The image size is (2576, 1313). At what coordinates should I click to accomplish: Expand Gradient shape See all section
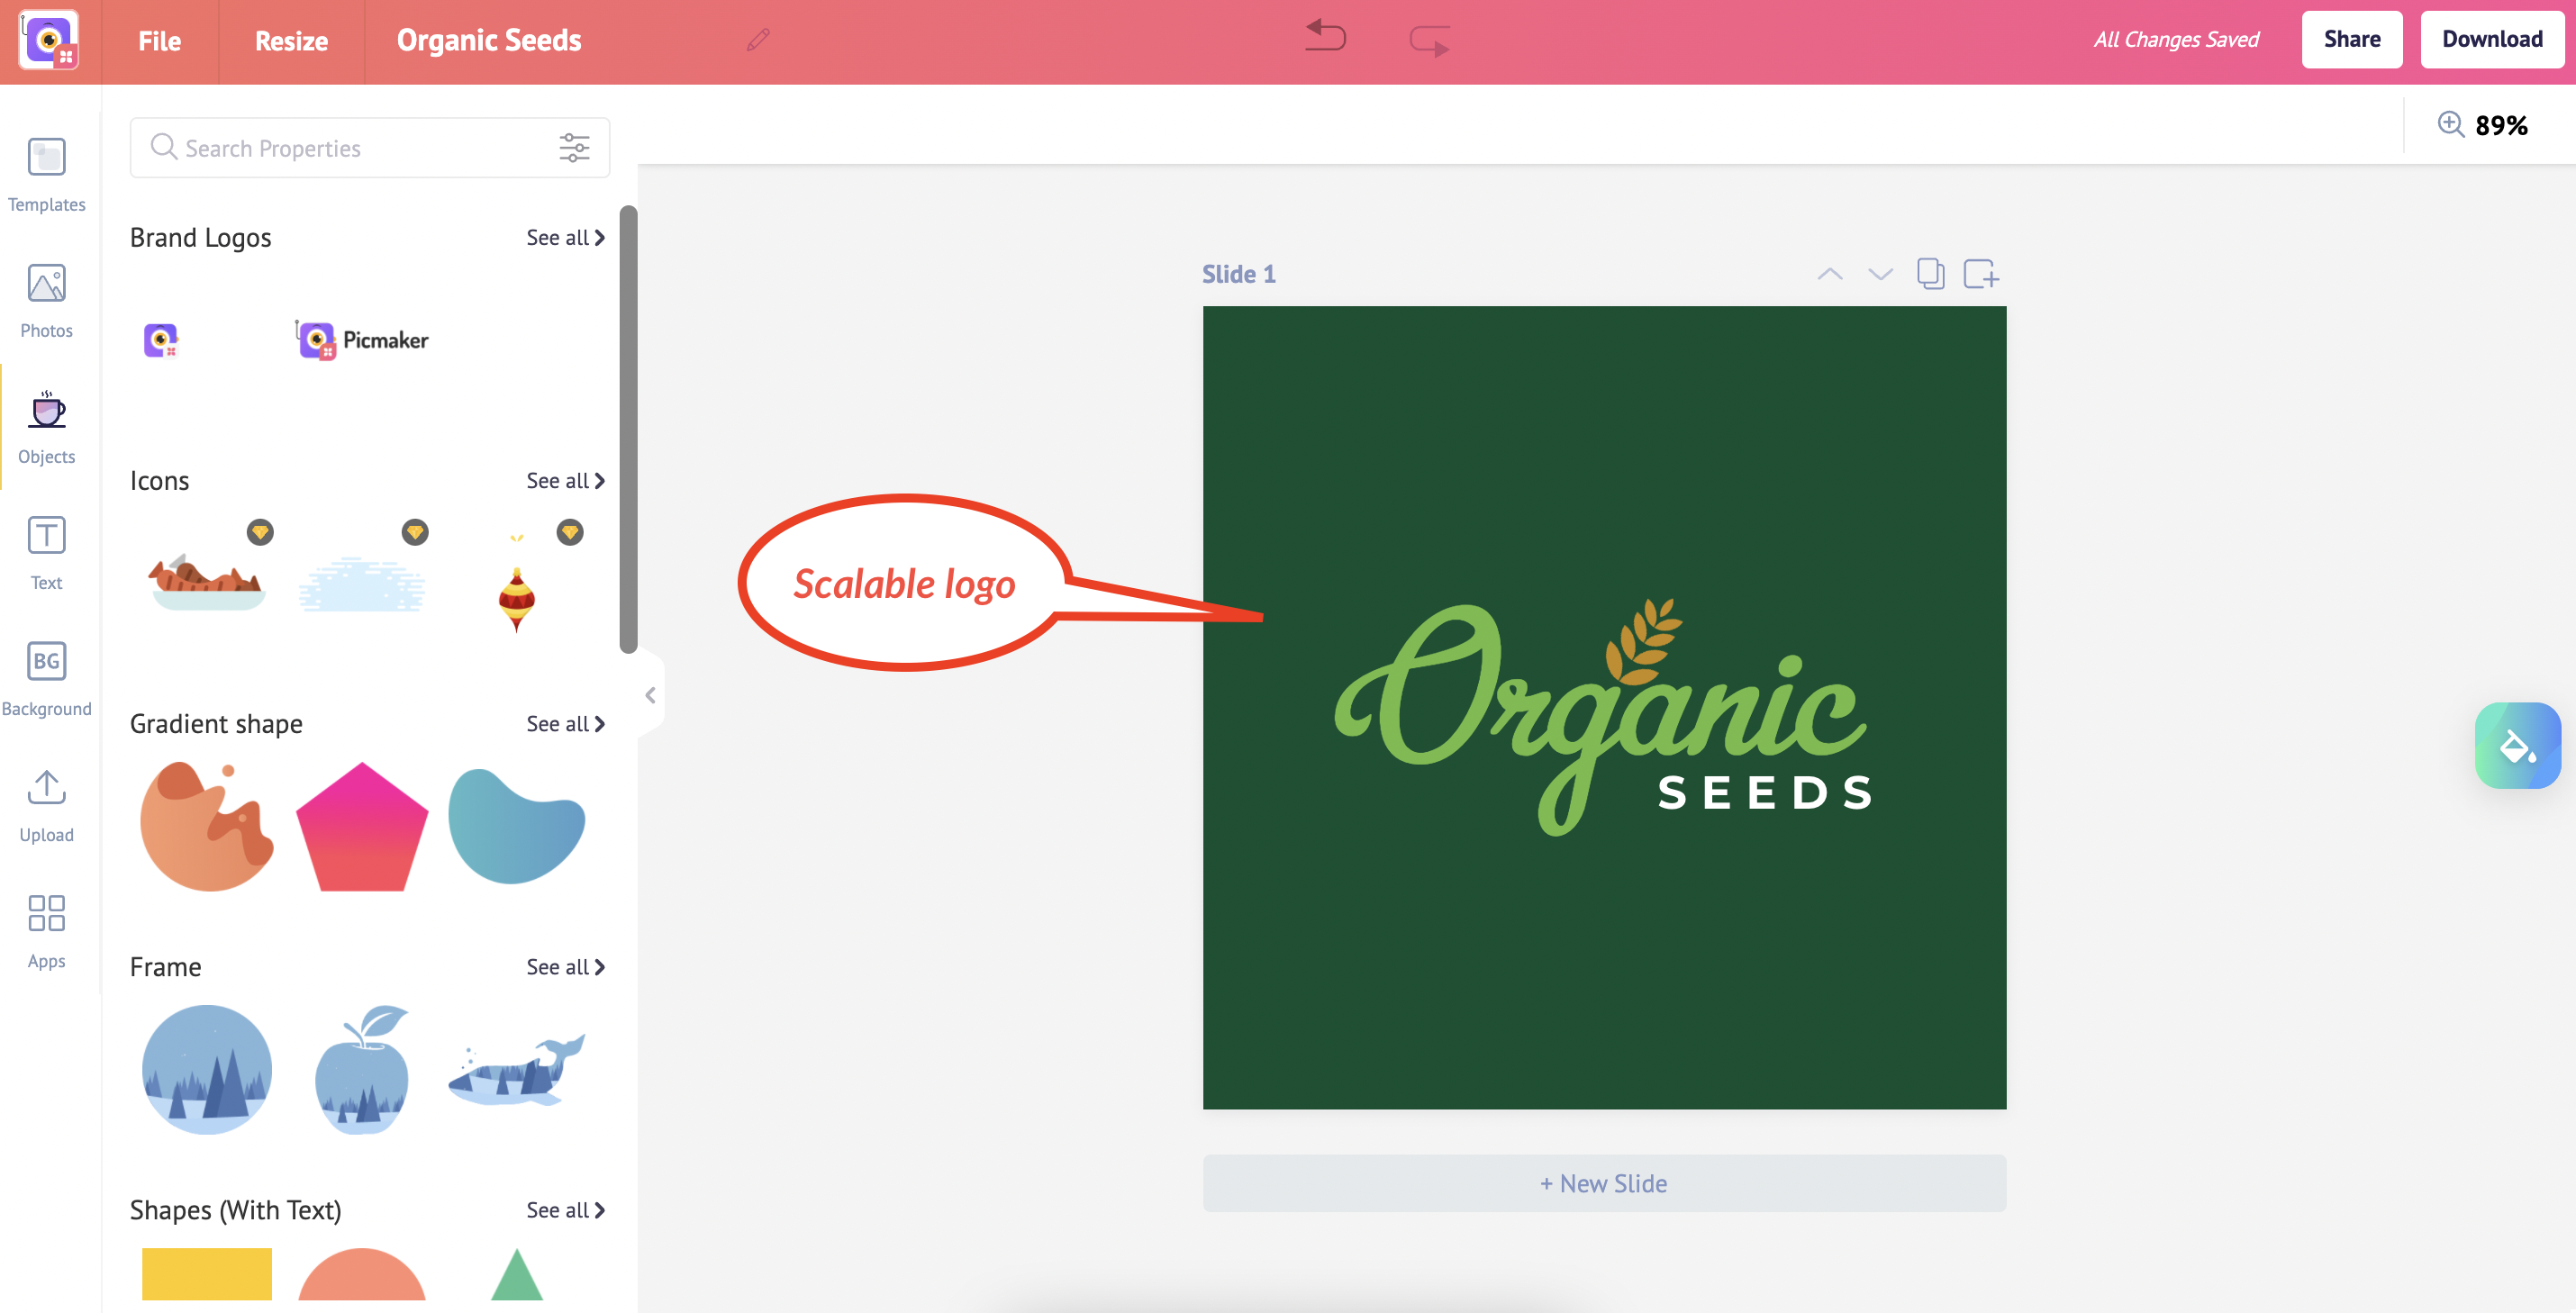(567, 722)
